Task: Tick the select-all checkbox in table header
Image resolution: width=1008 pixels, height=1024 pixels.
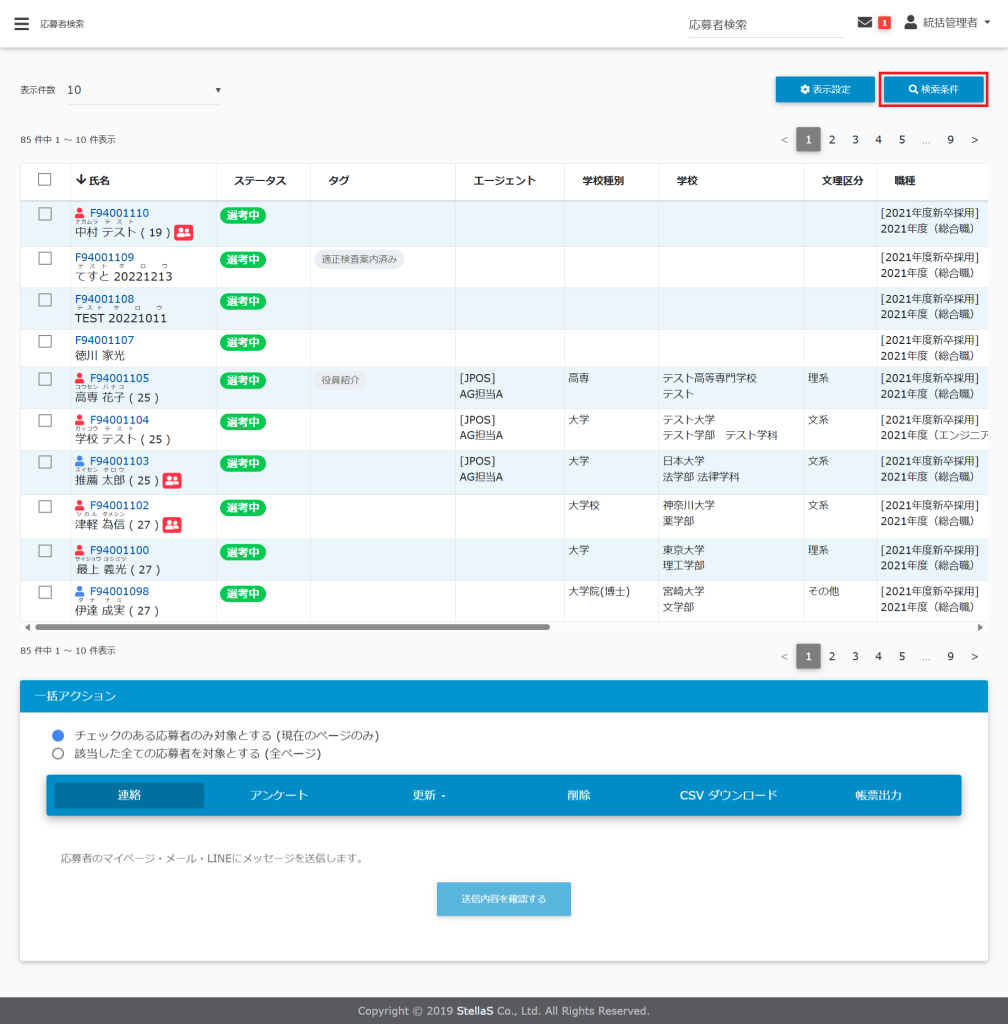Action: 44,180
